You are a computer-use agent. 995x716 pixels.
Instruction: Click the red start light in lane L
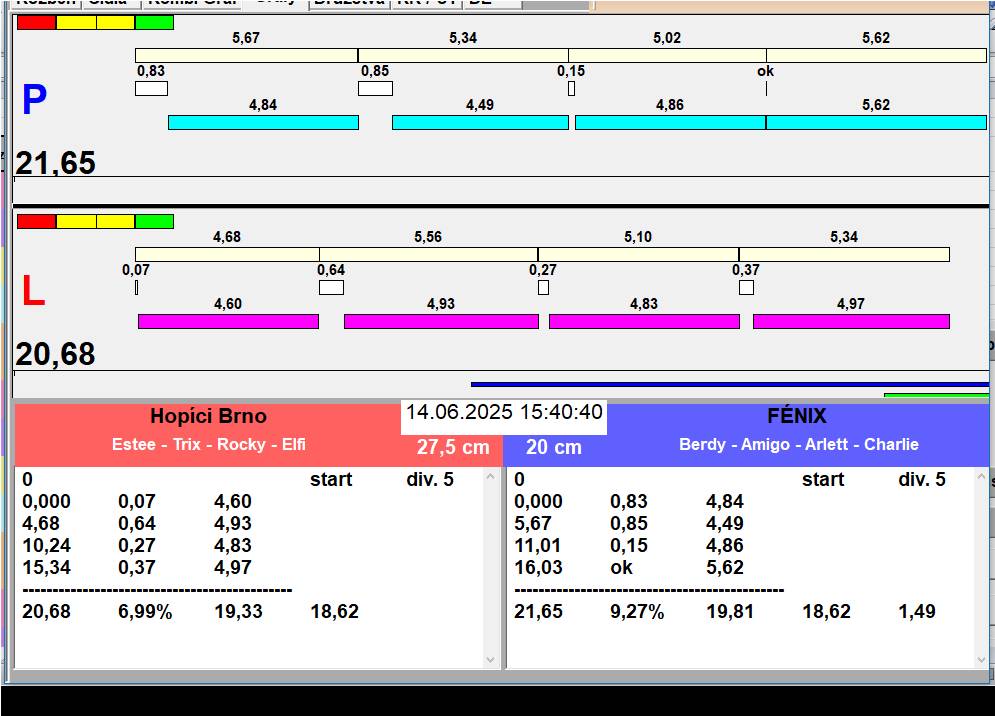36,221
